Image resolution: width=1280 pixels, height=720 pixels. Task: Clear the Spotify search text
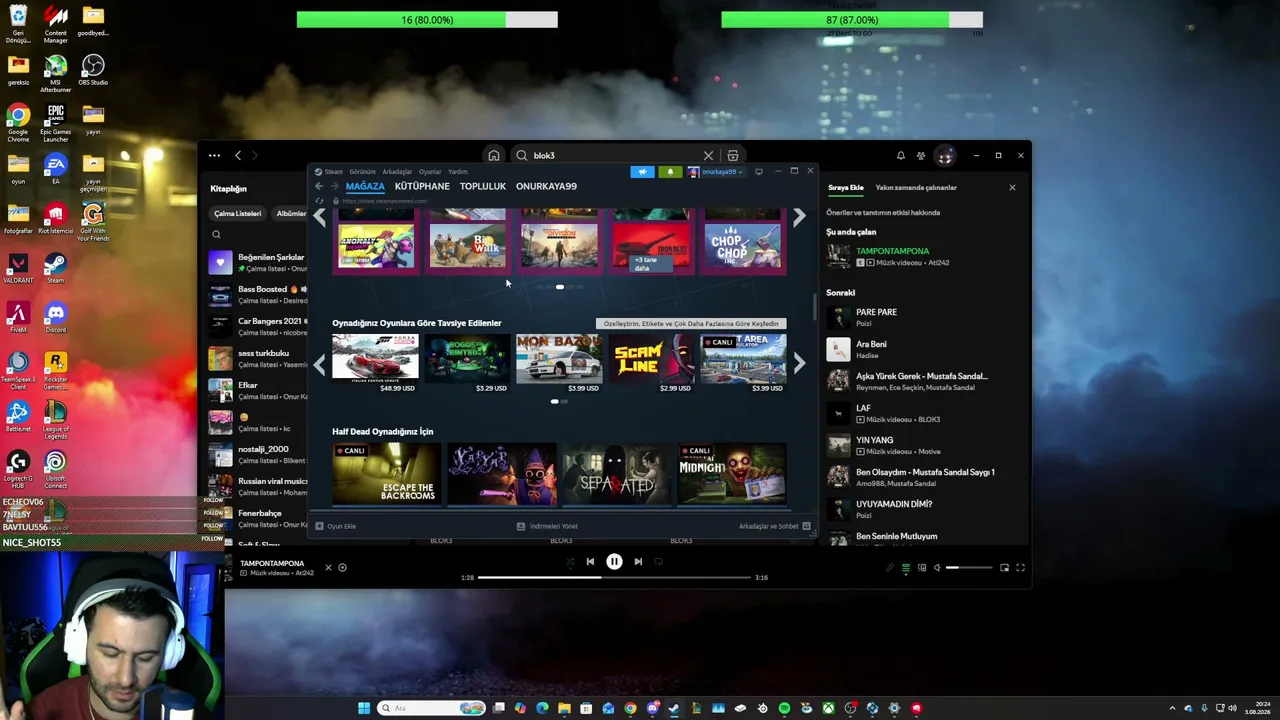click(708, 155)
